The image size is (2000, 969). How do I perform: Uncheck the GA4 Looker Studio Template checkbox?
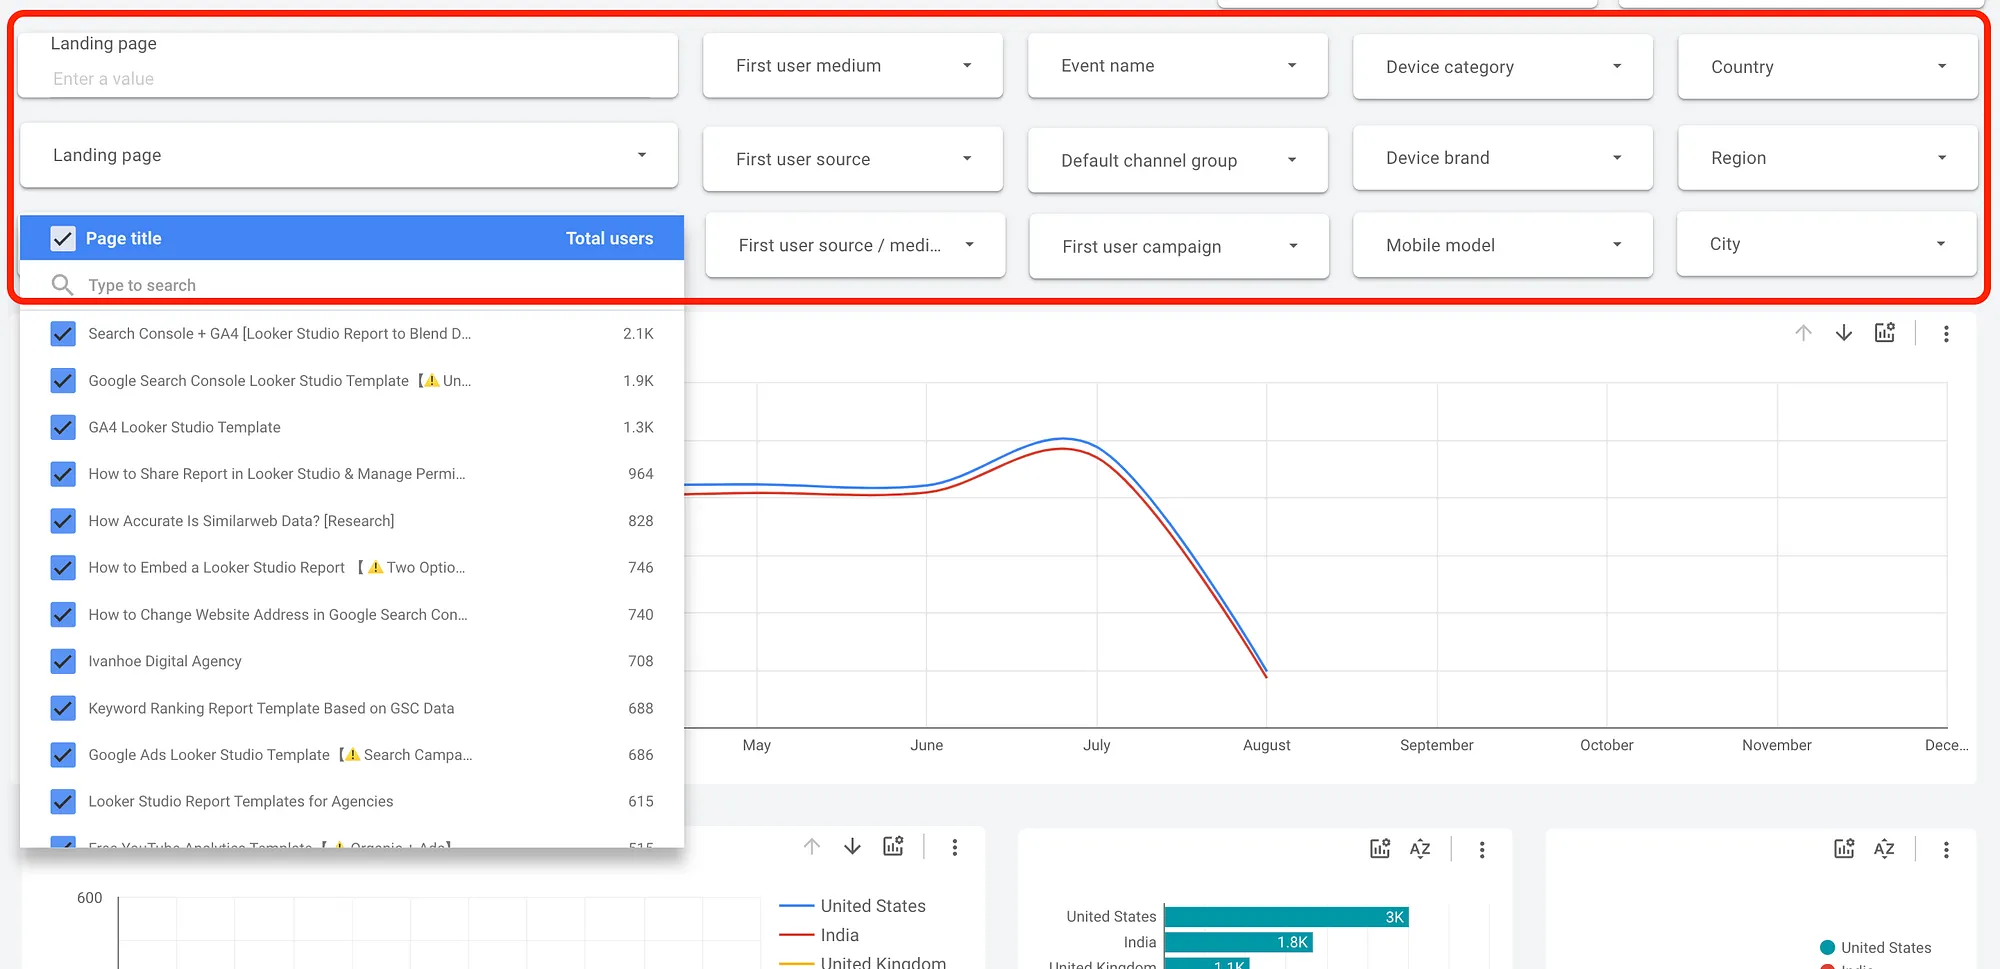pyautogui.click(x=63, y=427)
